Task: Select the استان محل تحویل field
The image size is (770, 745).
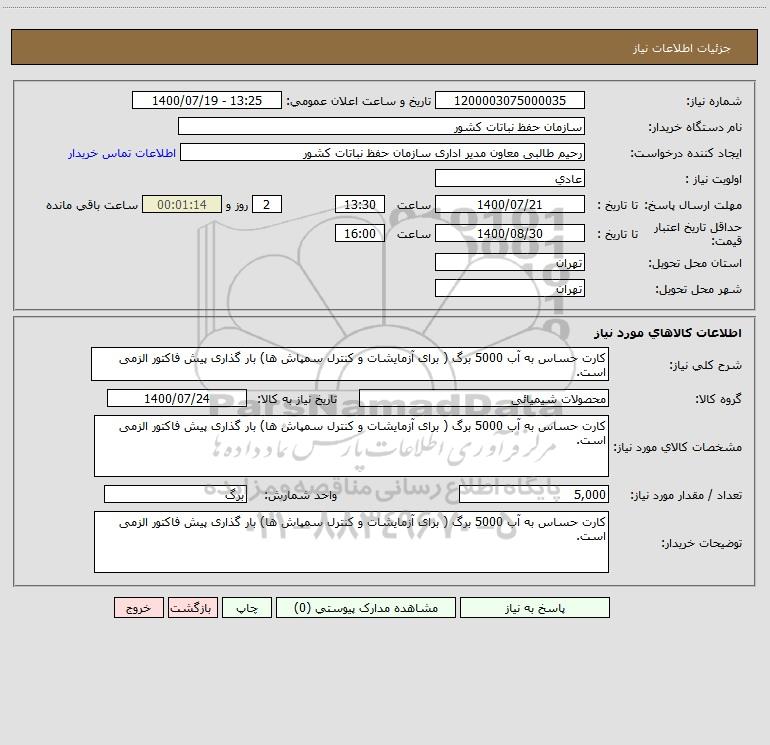Action: coord(510,262)
